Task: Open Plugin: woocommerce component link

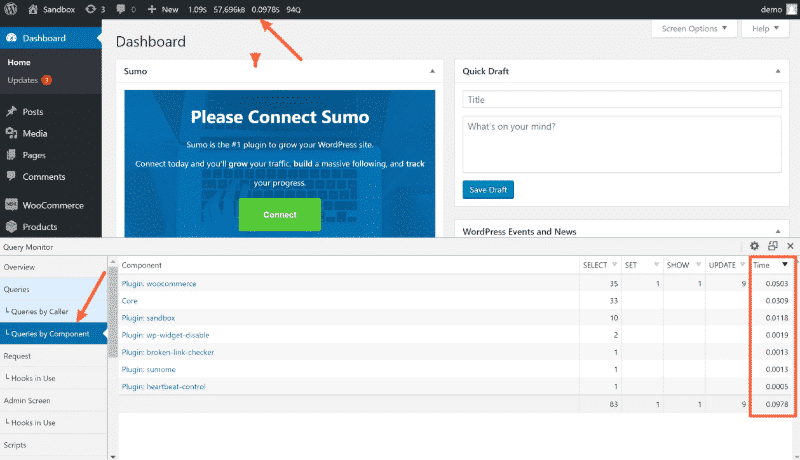Action: [159, 284]
